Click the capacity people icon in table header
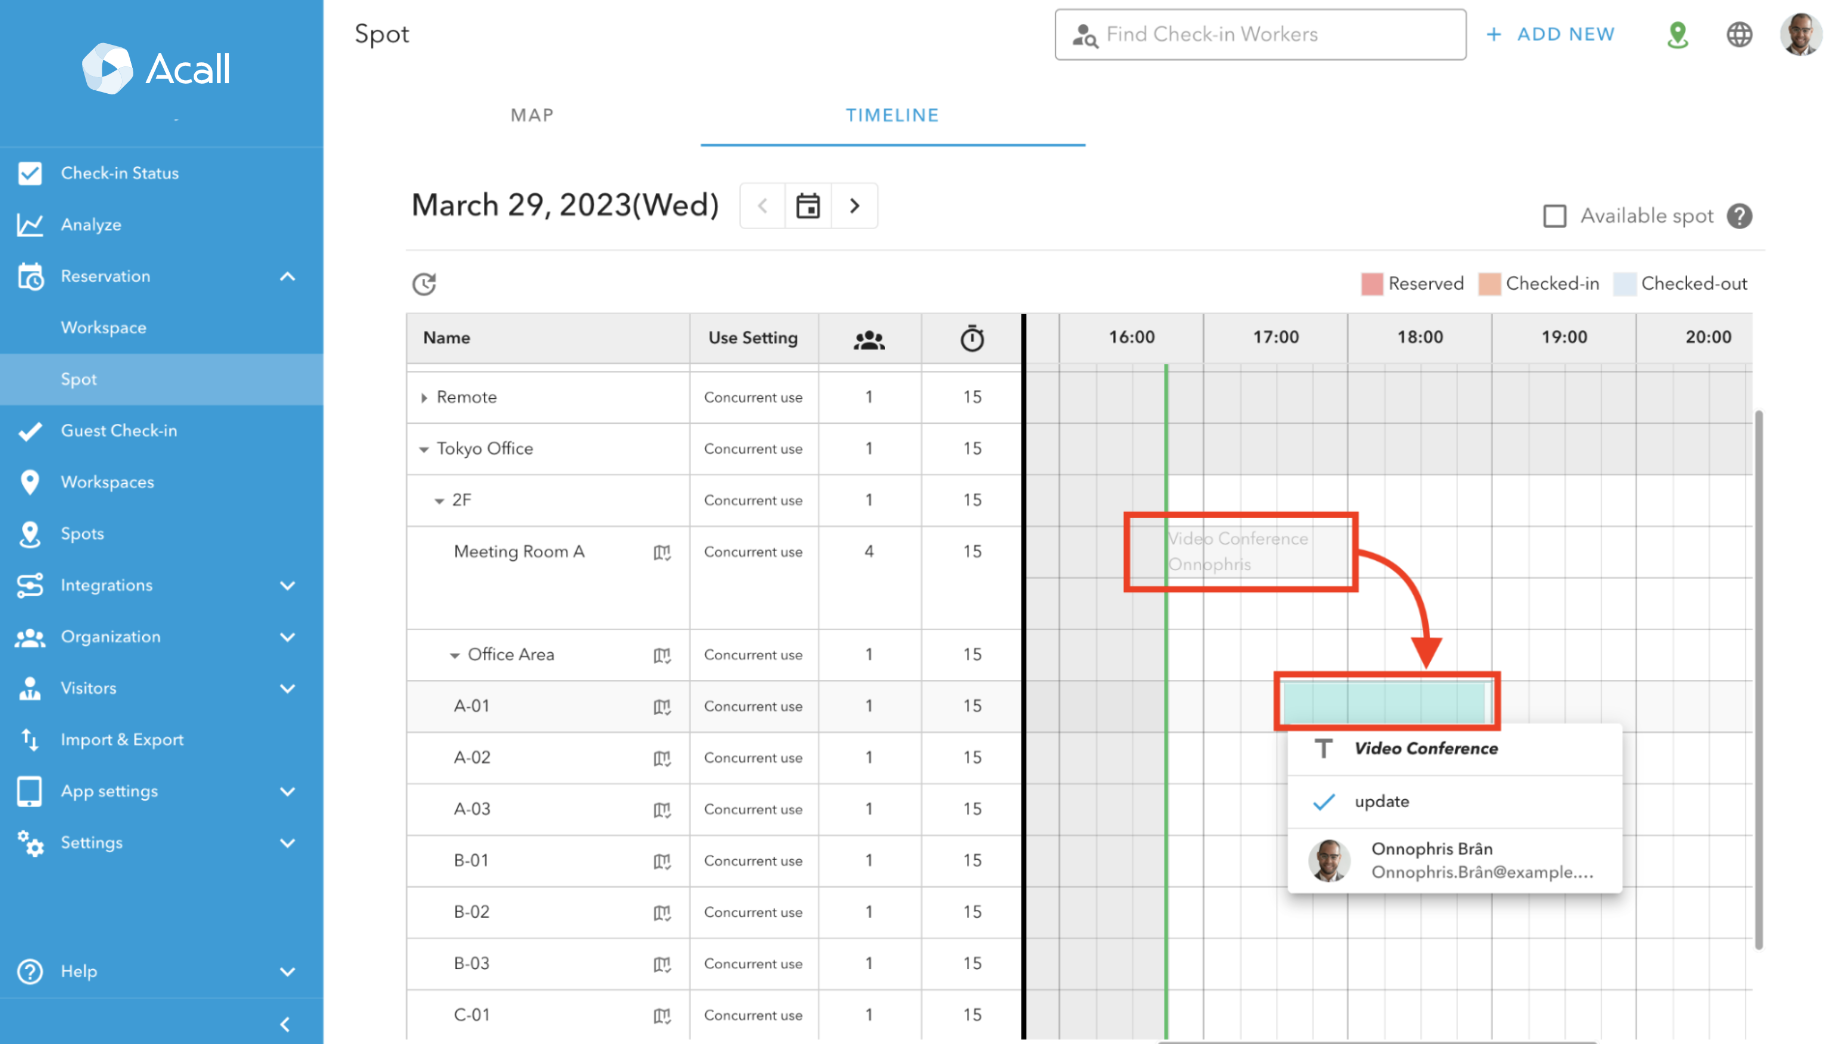This screenshot has height=1044, width=1842. pos(869,338)
